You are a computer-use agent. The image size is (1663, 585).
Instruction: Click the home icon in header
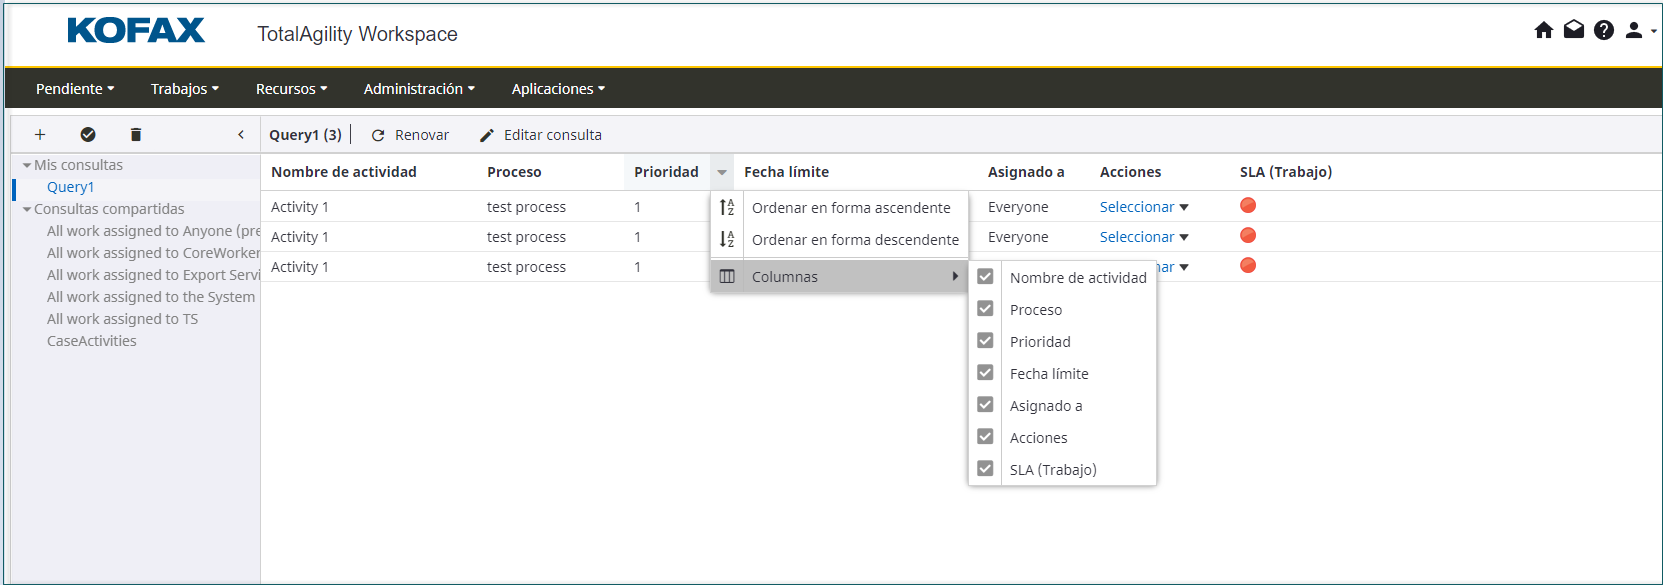point(1543,30)
